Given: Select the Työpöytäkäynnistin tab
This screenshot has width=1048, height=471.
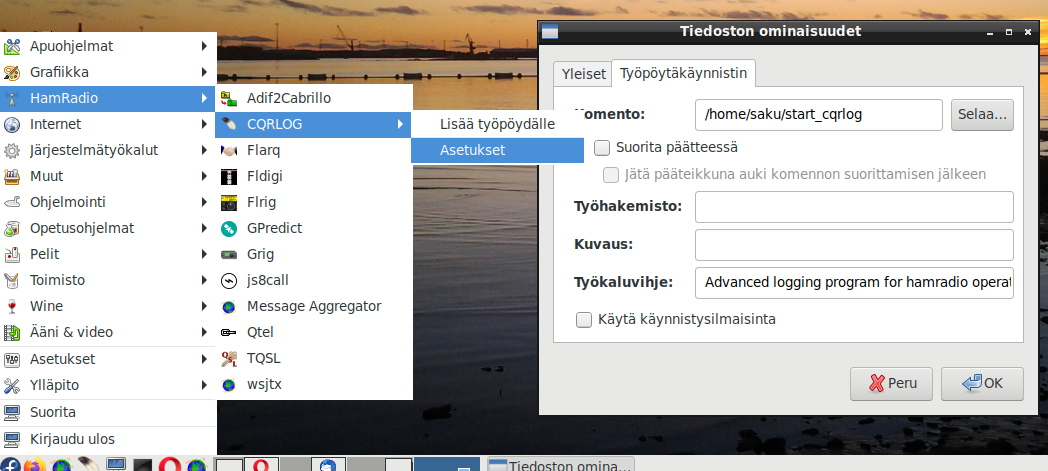Looking at the screenshot, I should pyautogui.click(x=683, y=73).
